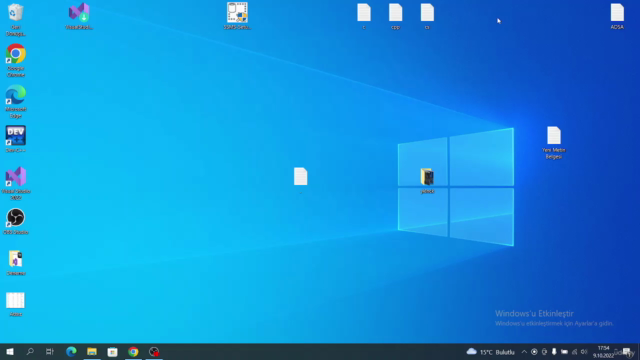This screenshot has height=360, width=640.
Task: Open the weather widget showing 15°C Bulutlu
Action: (491, 352)
